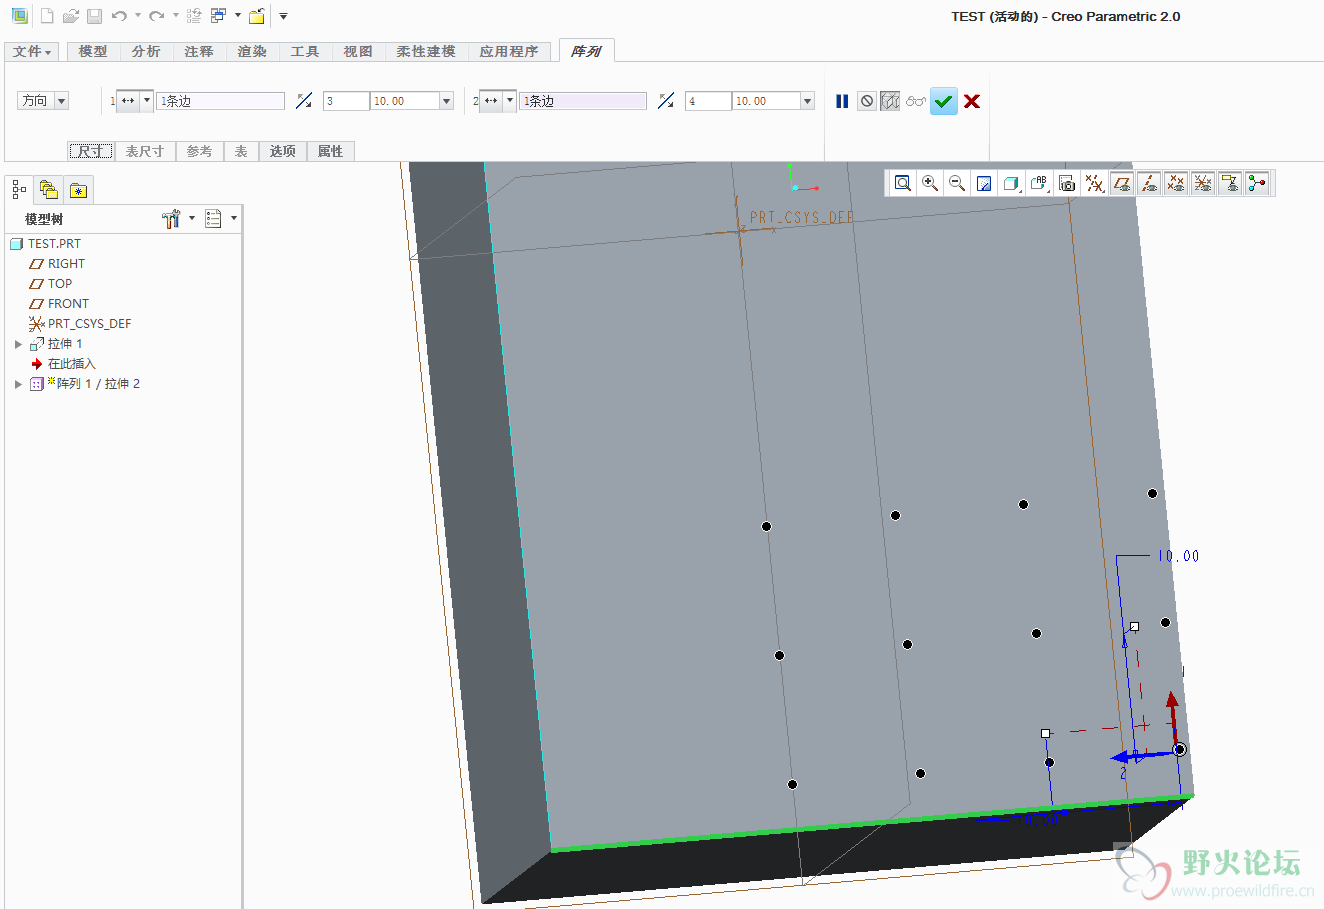Open the 文件 menu
The height and width of the screenshot is (909, 1324).
(x=32, y=51)
